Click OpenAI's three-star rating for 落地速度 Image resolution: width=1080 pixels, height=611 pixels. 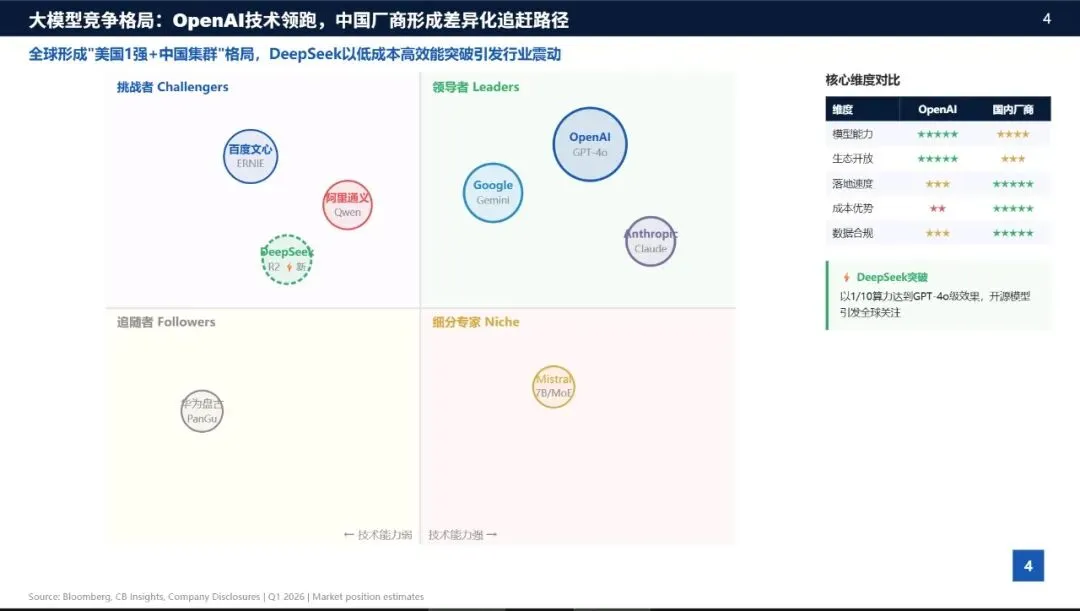(937, 184)
